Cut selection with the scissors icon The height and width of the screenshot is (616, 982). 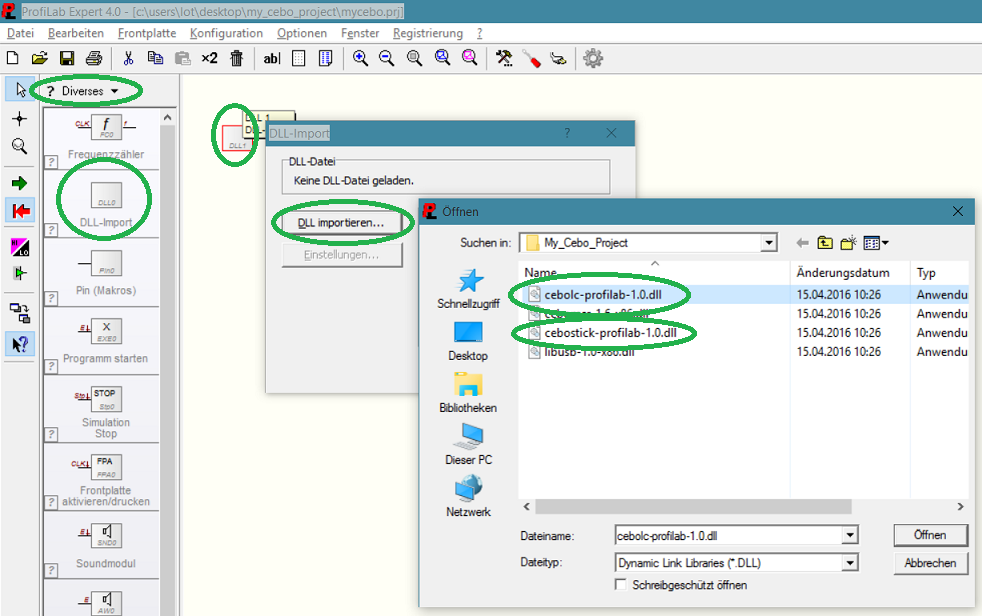(x=128, y=58)
